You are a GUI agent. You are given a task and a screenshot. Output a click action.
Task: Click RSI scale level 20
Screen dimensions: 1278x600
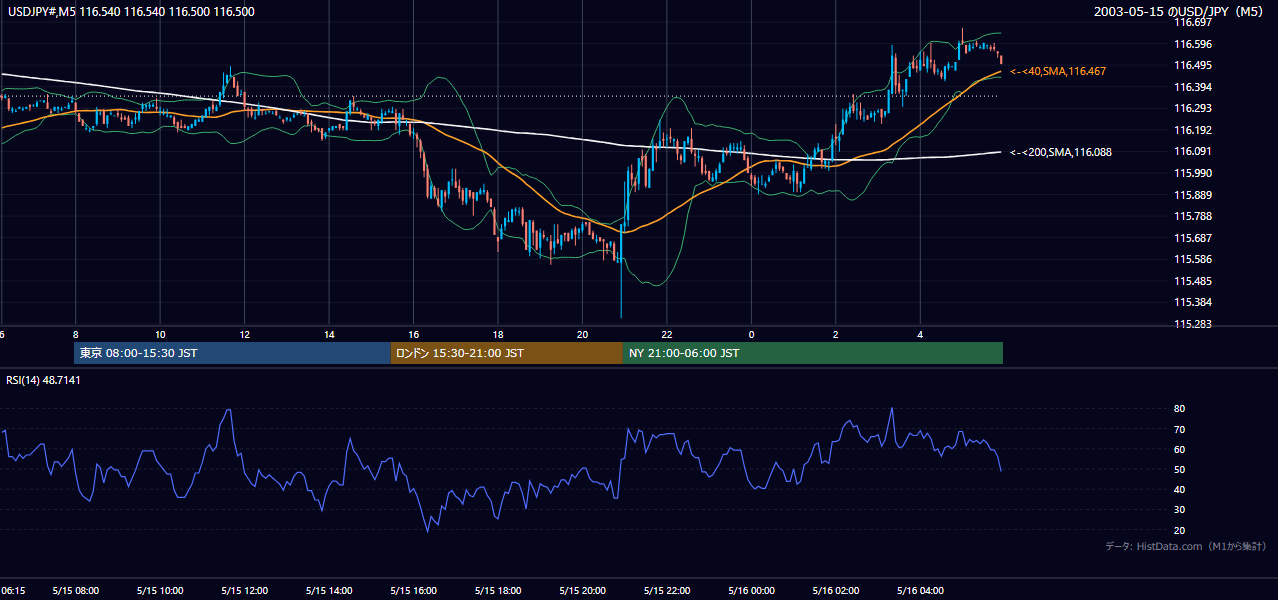click(1179, 530)
